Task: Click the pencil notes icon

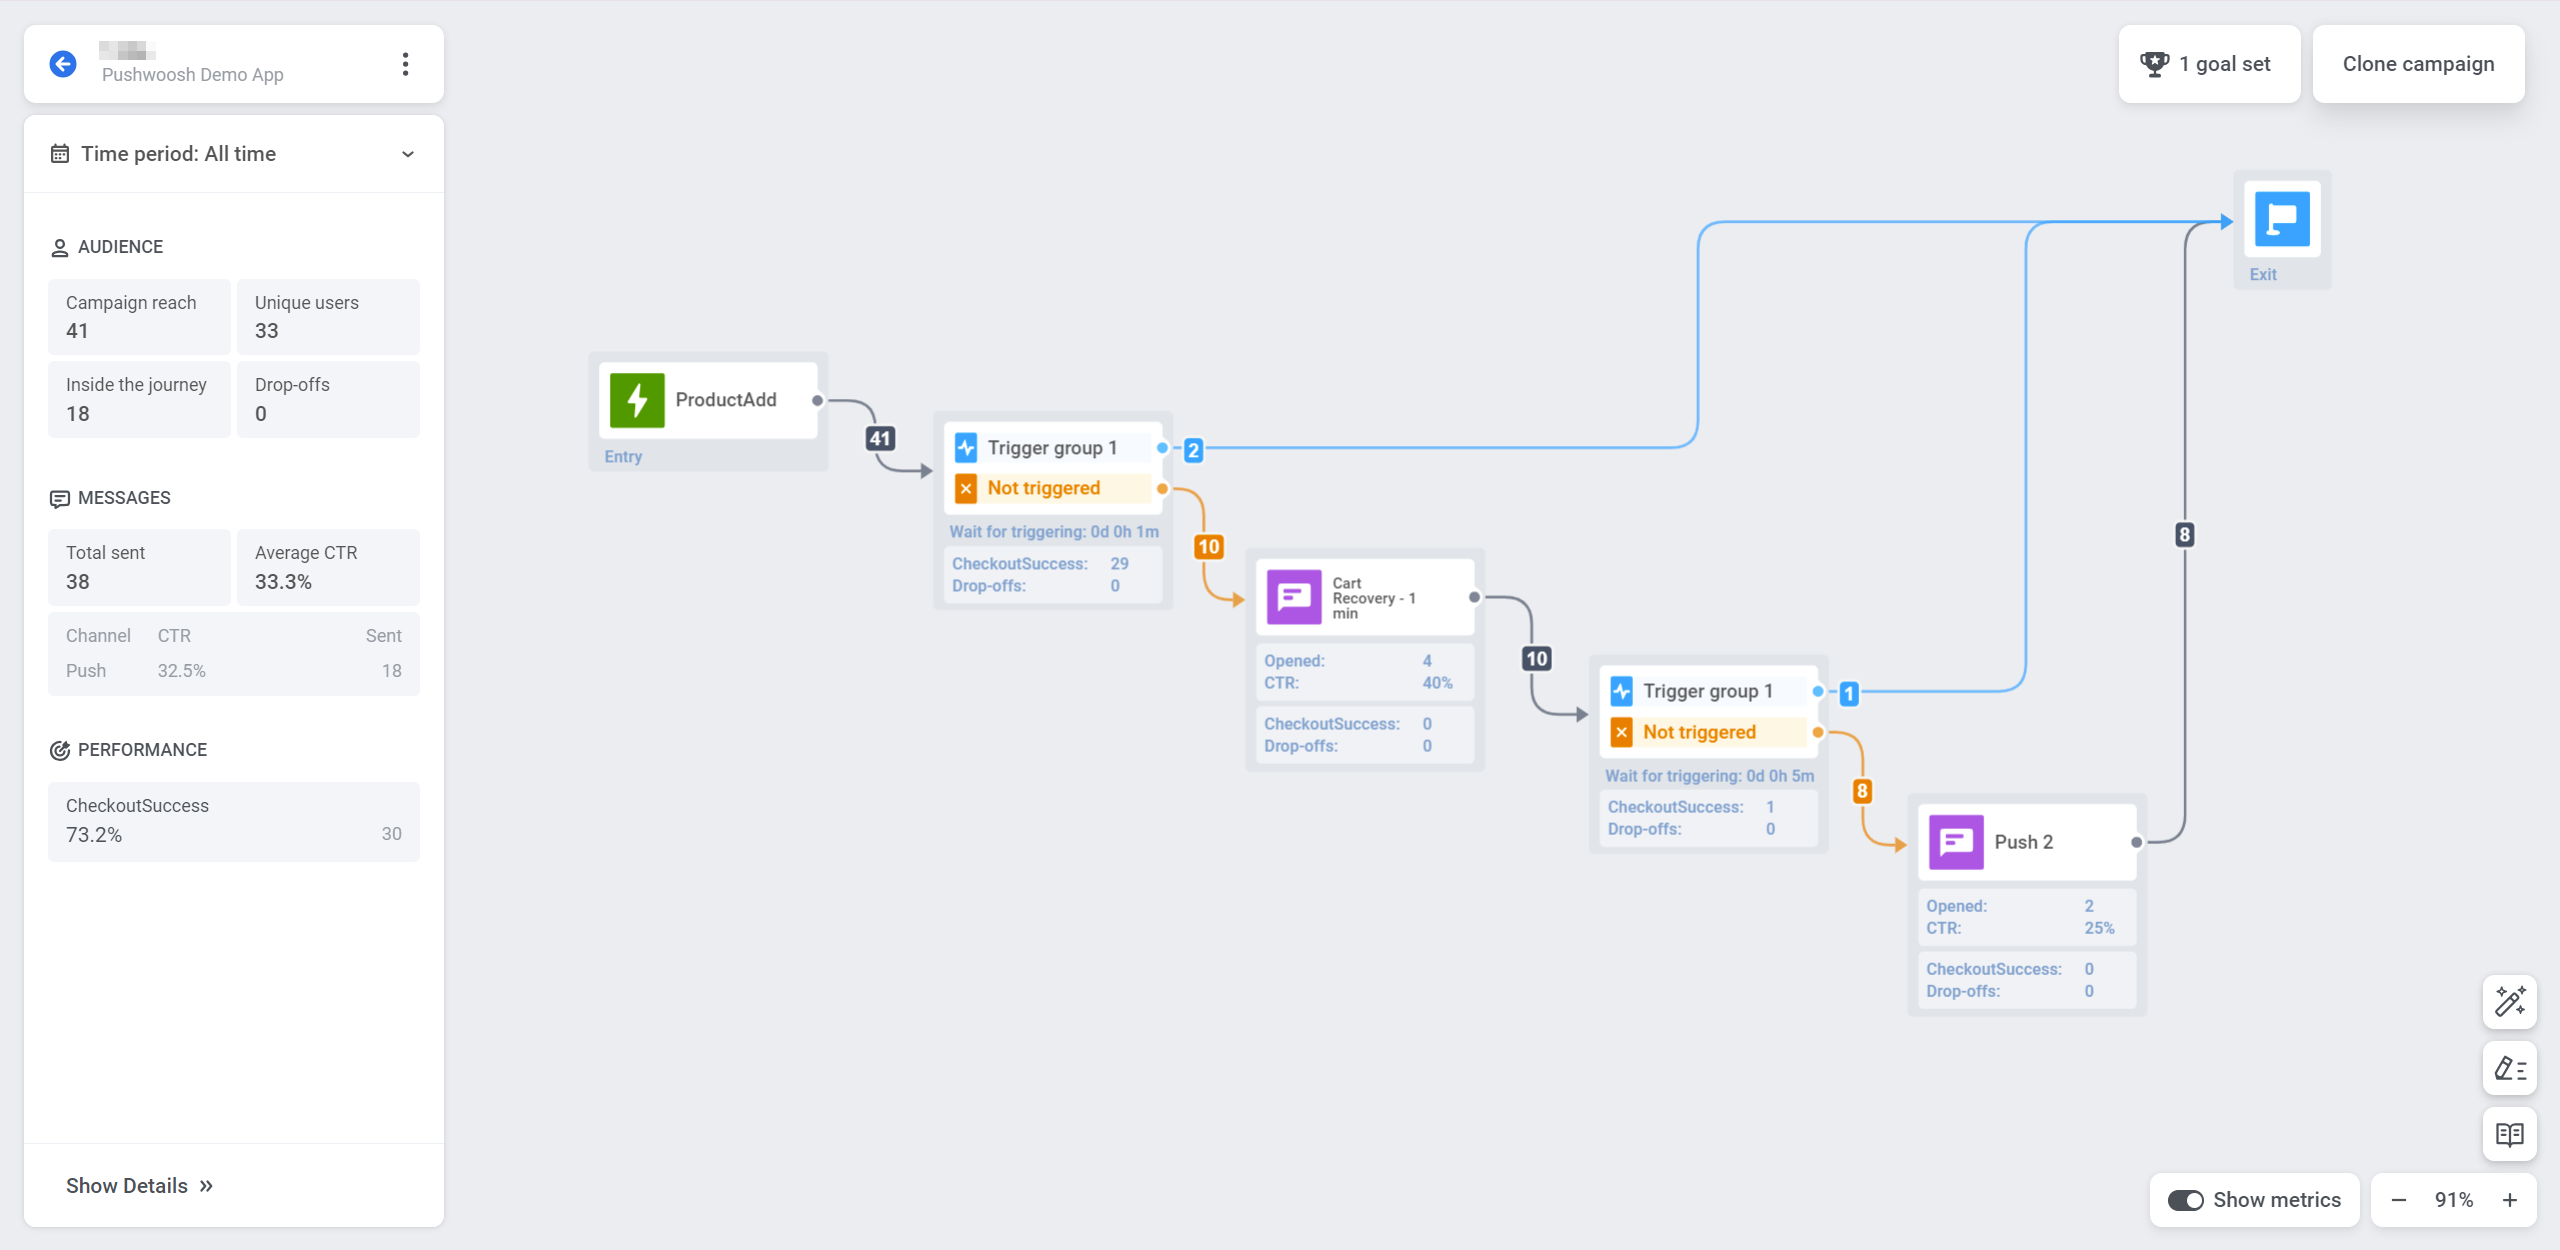Action: [2510, 1068]
